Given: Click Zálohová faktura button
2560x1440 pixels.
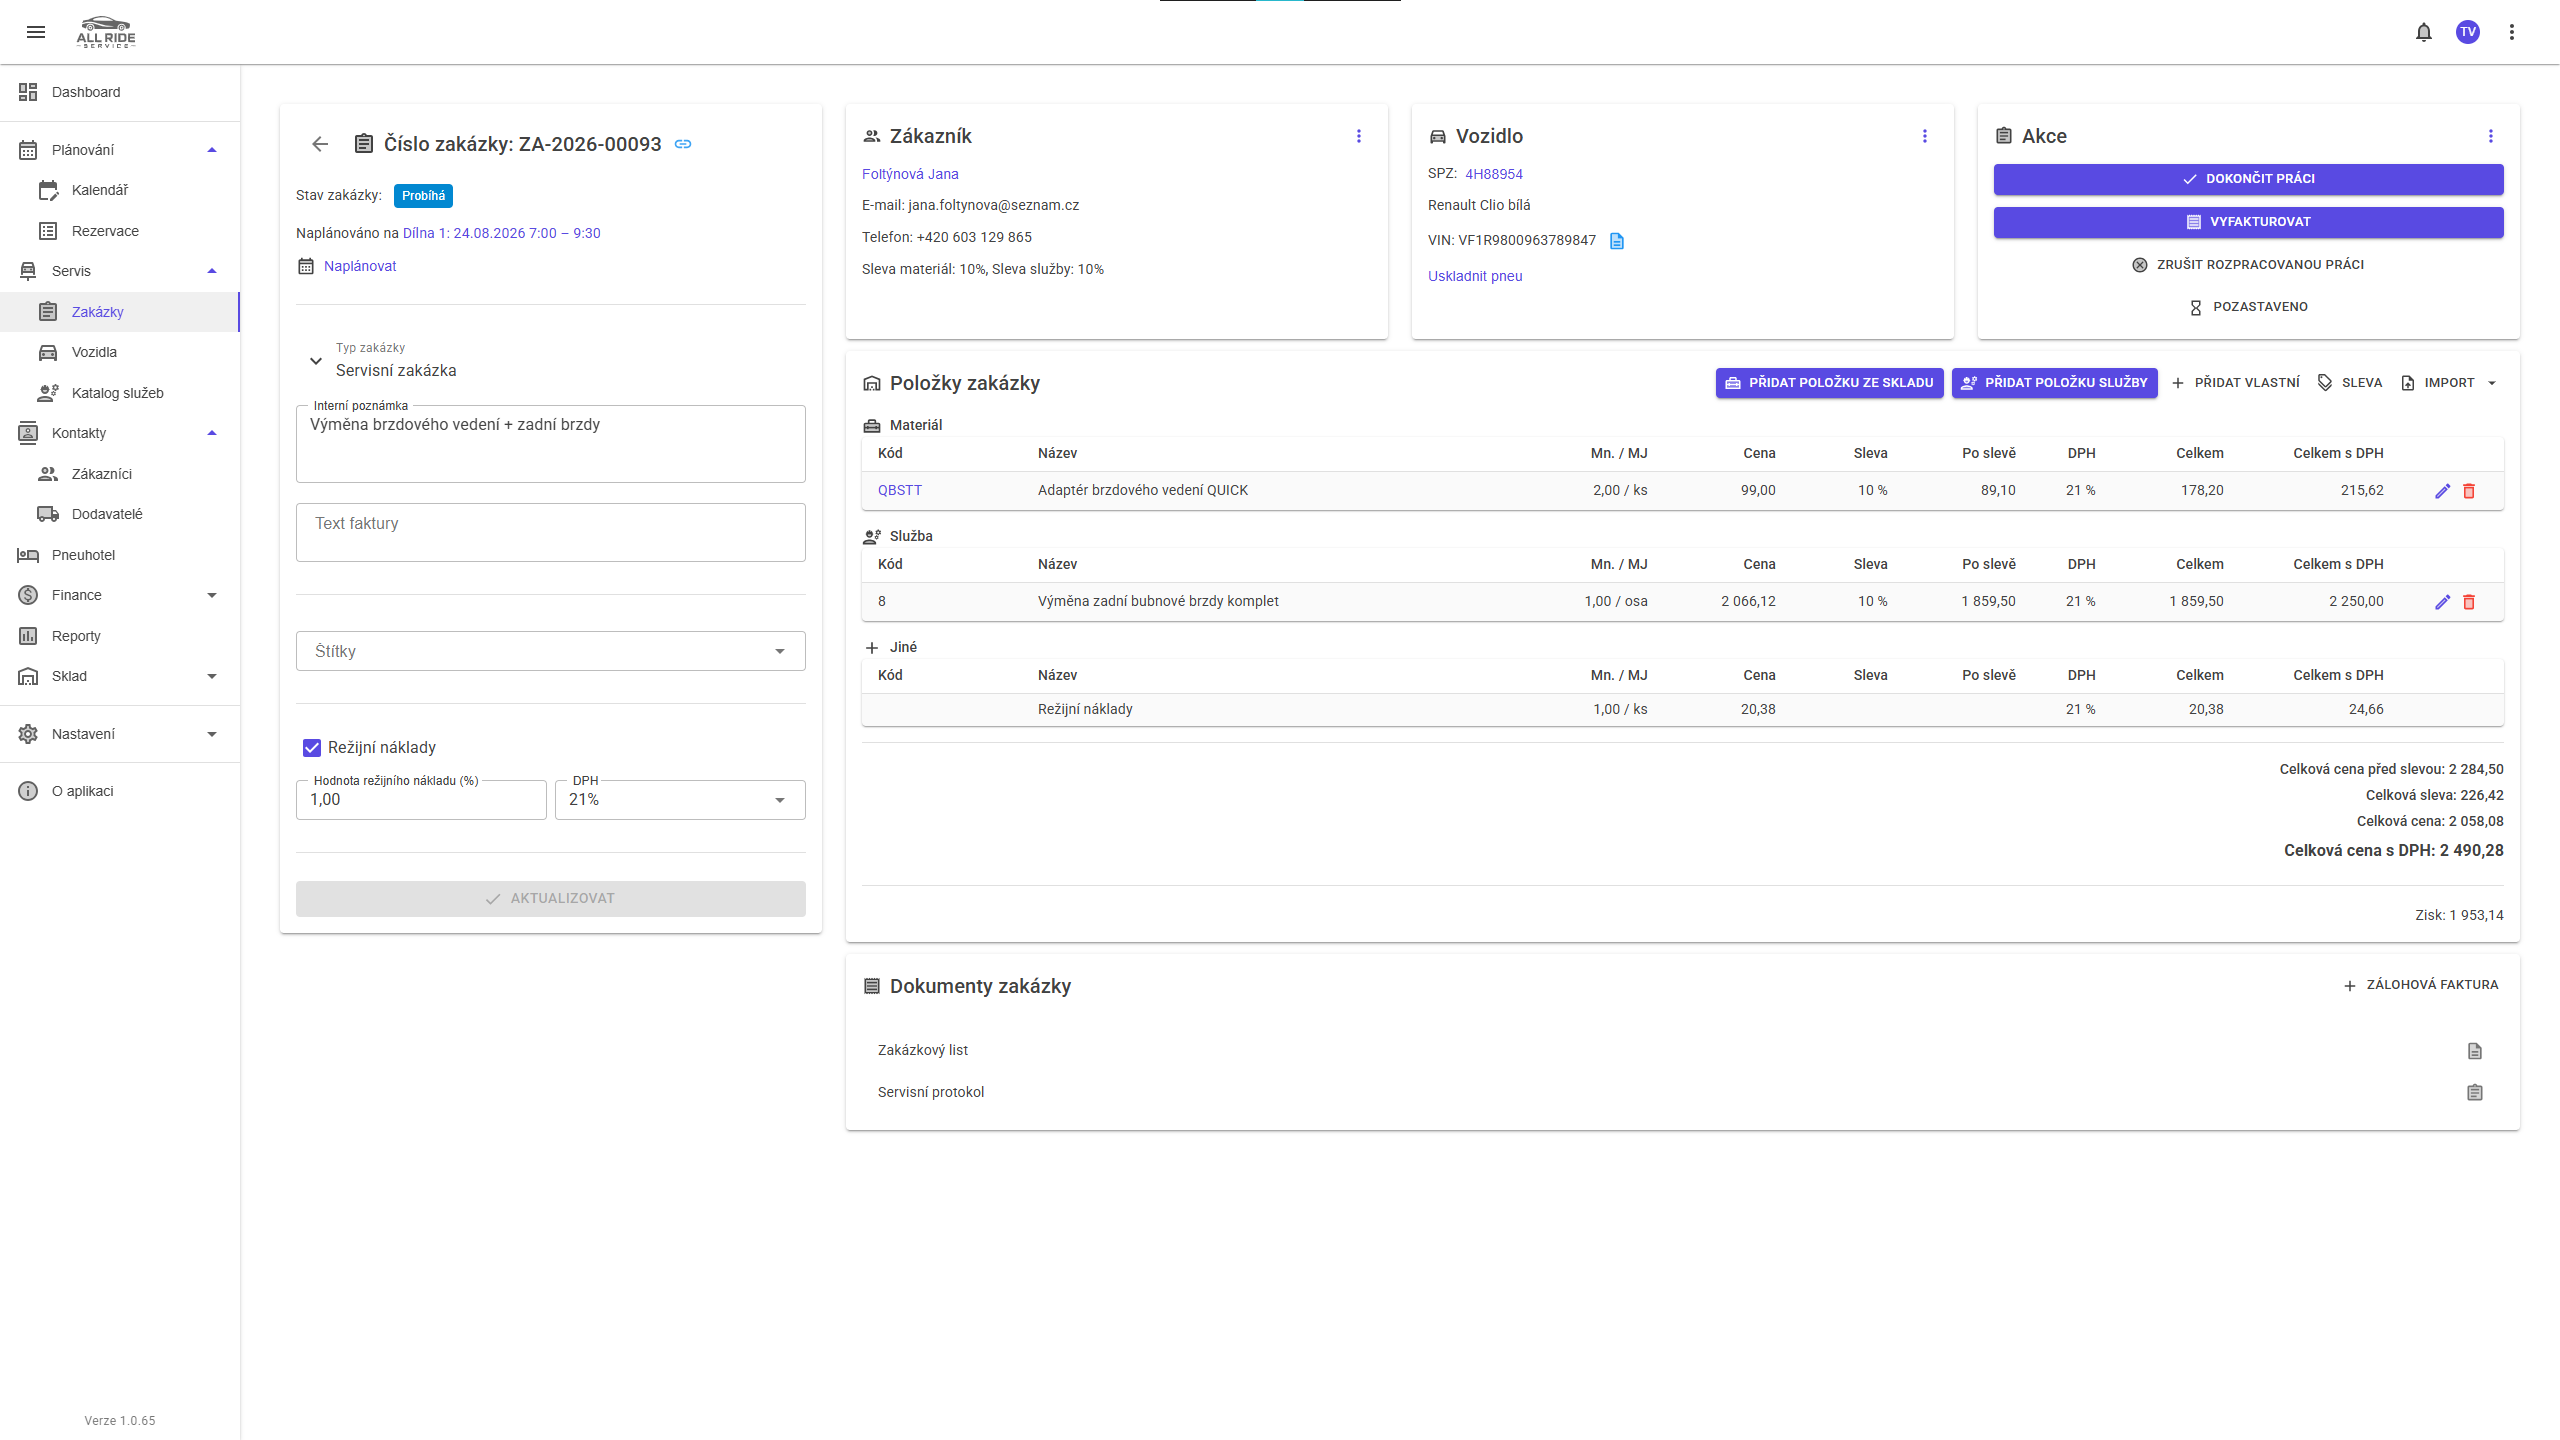Looking at the screenshot, I should (x=2421, y=985).
